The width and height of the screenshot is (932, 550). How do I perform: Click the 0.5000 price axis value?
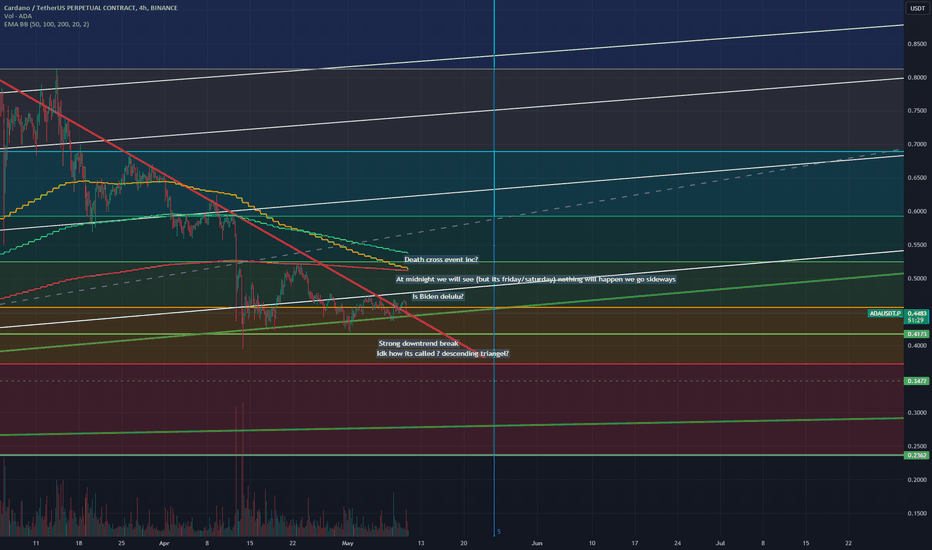[x=917, y=279]
